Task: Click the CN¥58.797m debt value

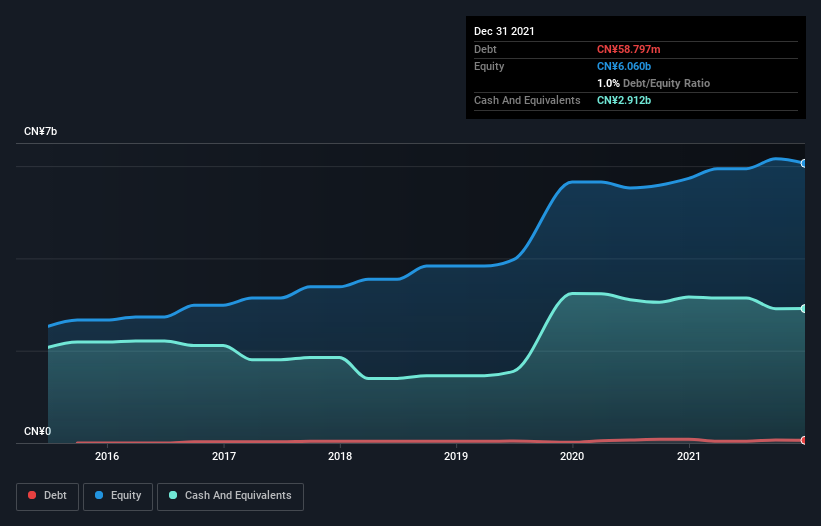Action: click(x=628, y=49)
